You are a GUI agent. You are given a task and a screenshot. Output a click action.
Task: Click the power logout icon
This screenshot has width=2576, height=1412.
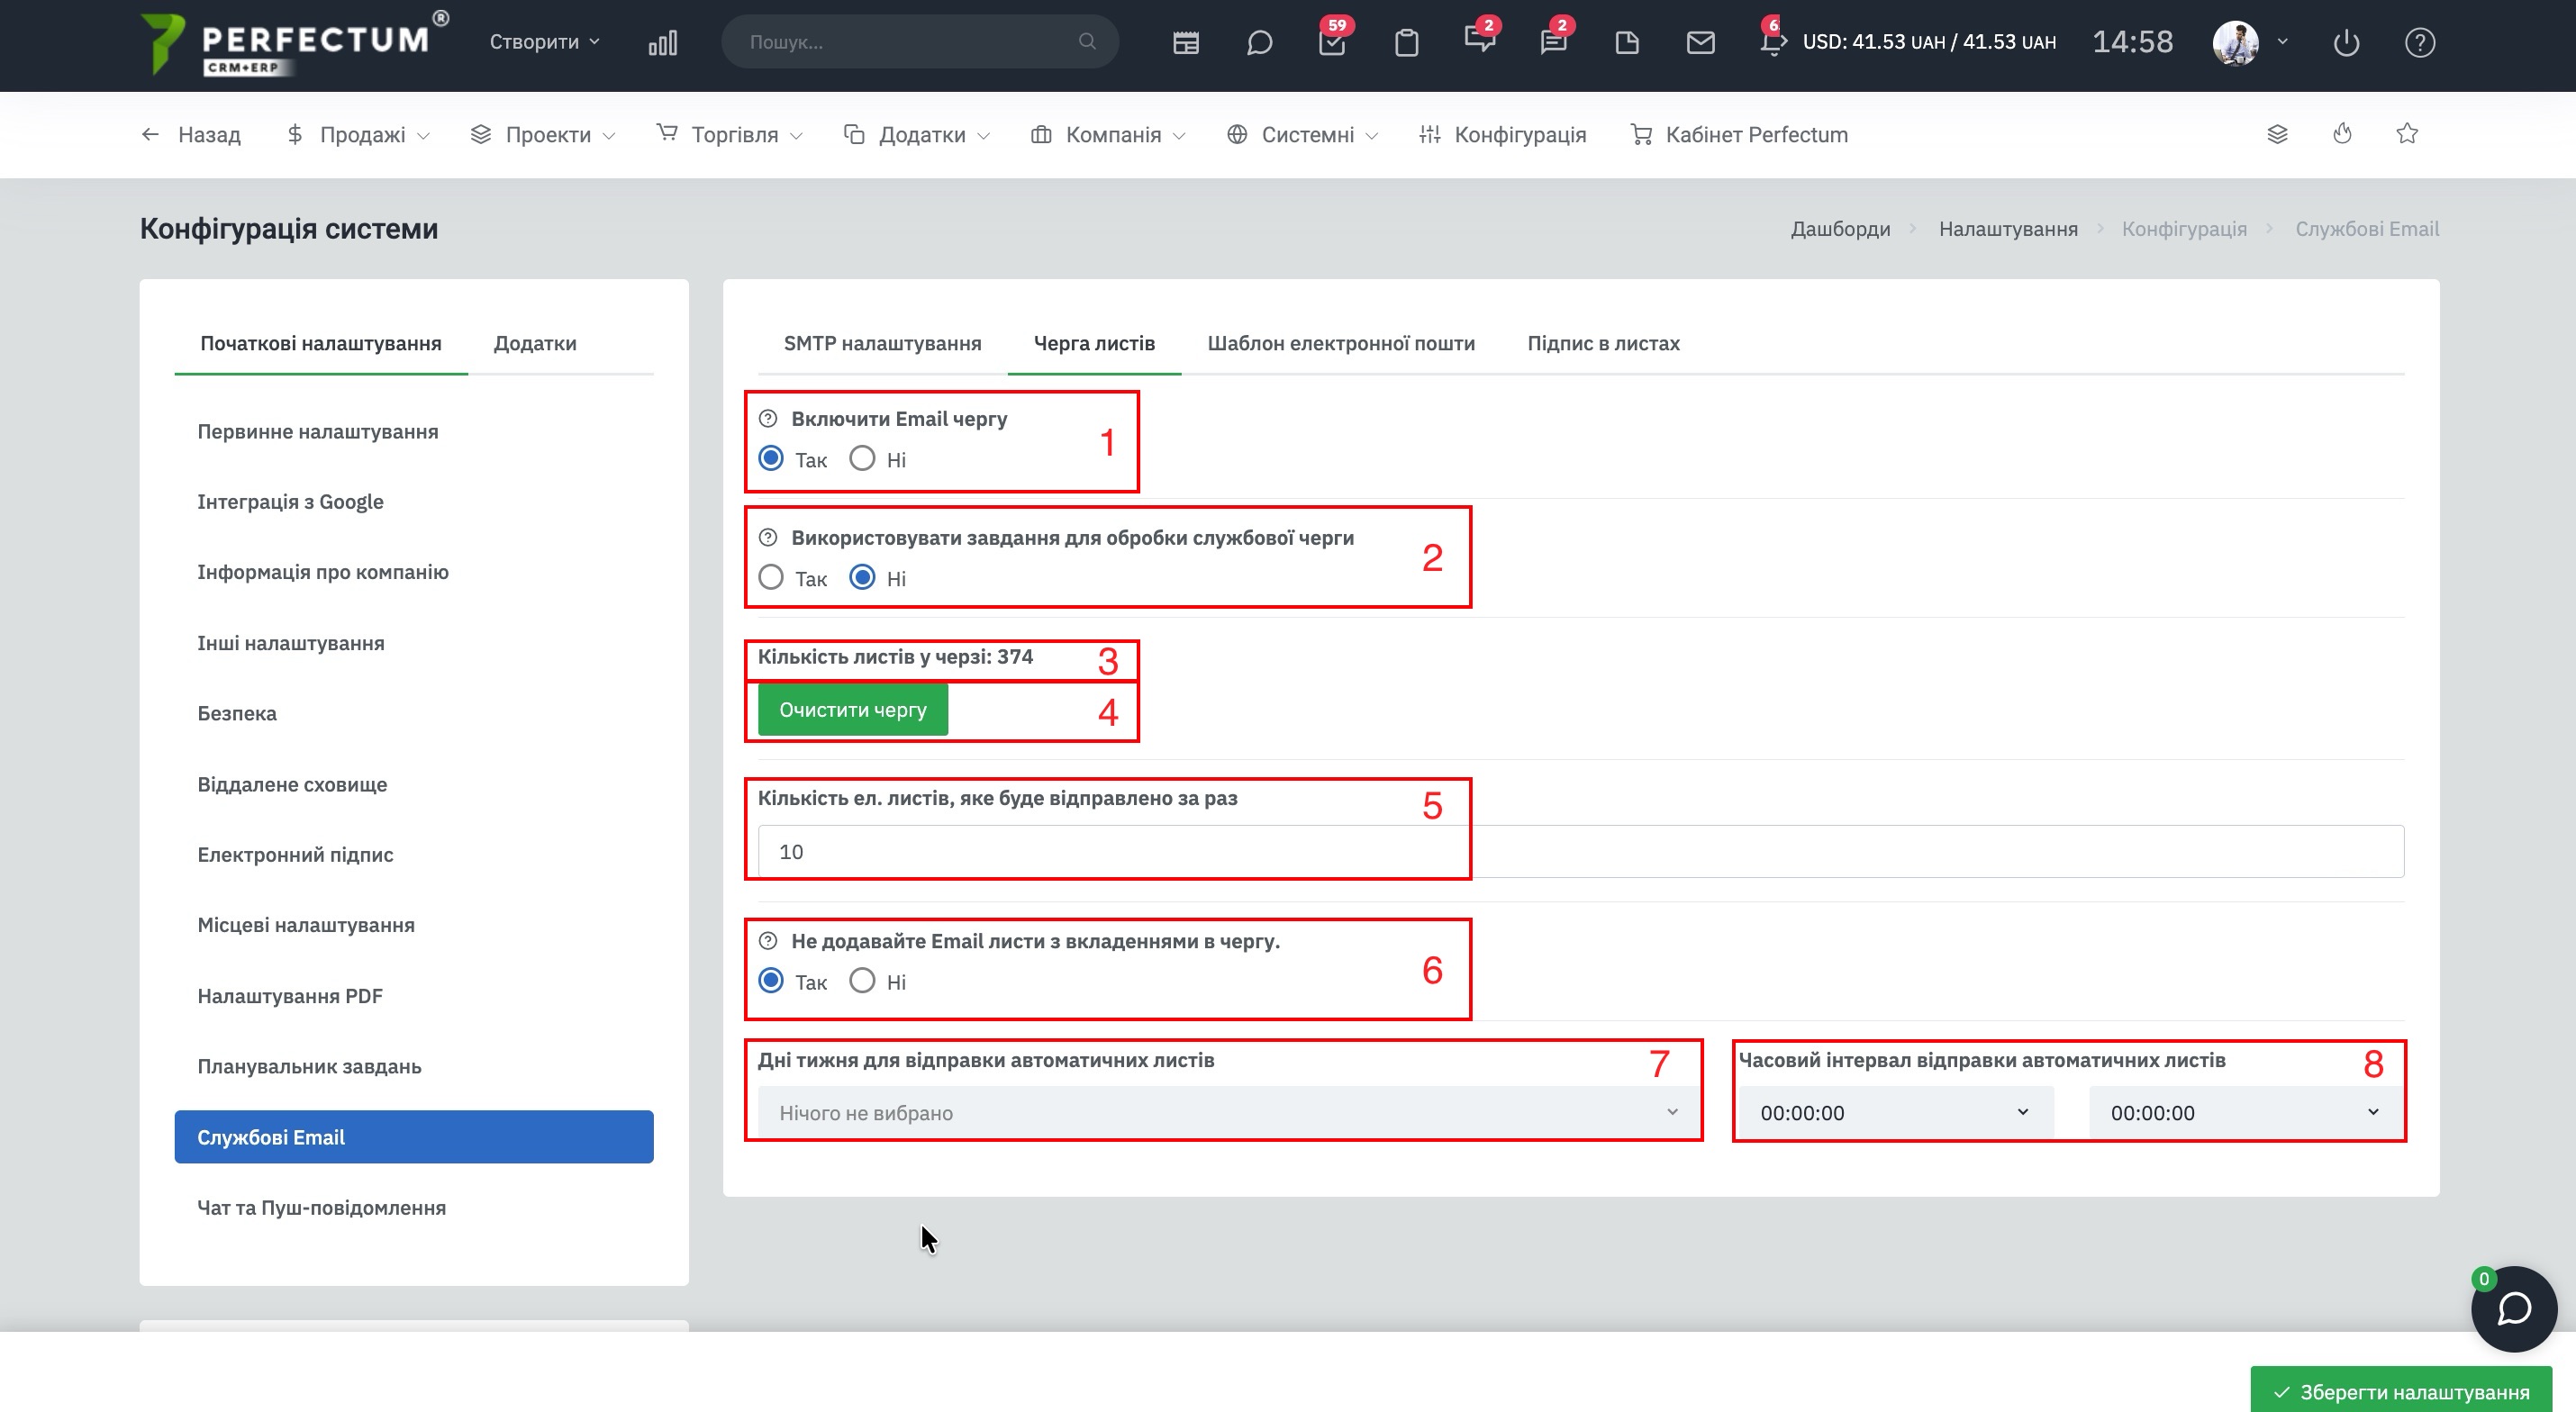pos(2346,43)
